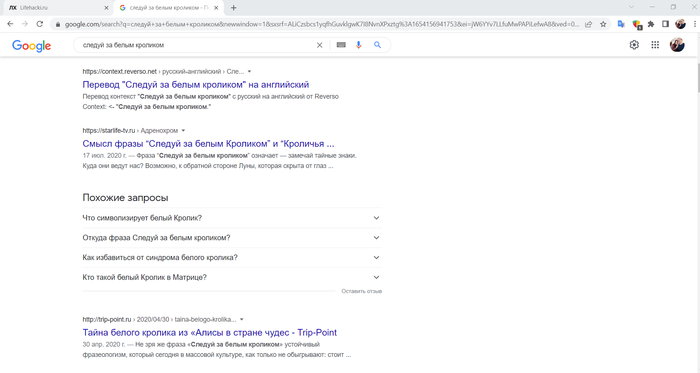Open the Reverso translation result link

point(196,84)
